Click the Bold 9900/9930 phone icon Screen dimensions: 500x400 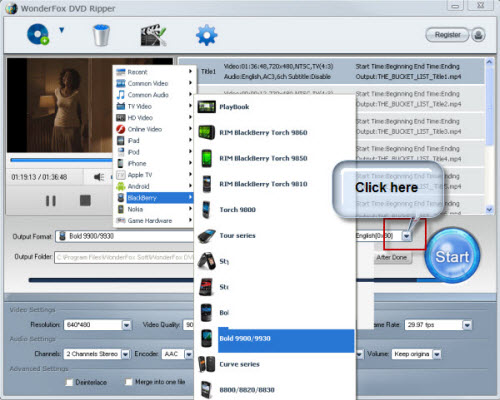(x=206, y=338)
